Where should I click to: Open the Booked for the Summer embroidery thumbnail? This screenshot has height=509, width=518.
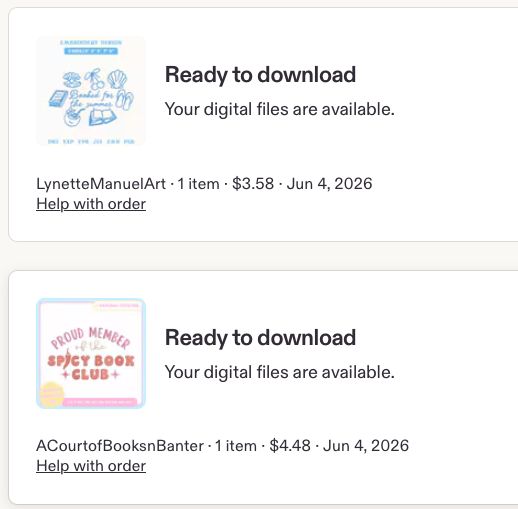click(x=91, y=91)
